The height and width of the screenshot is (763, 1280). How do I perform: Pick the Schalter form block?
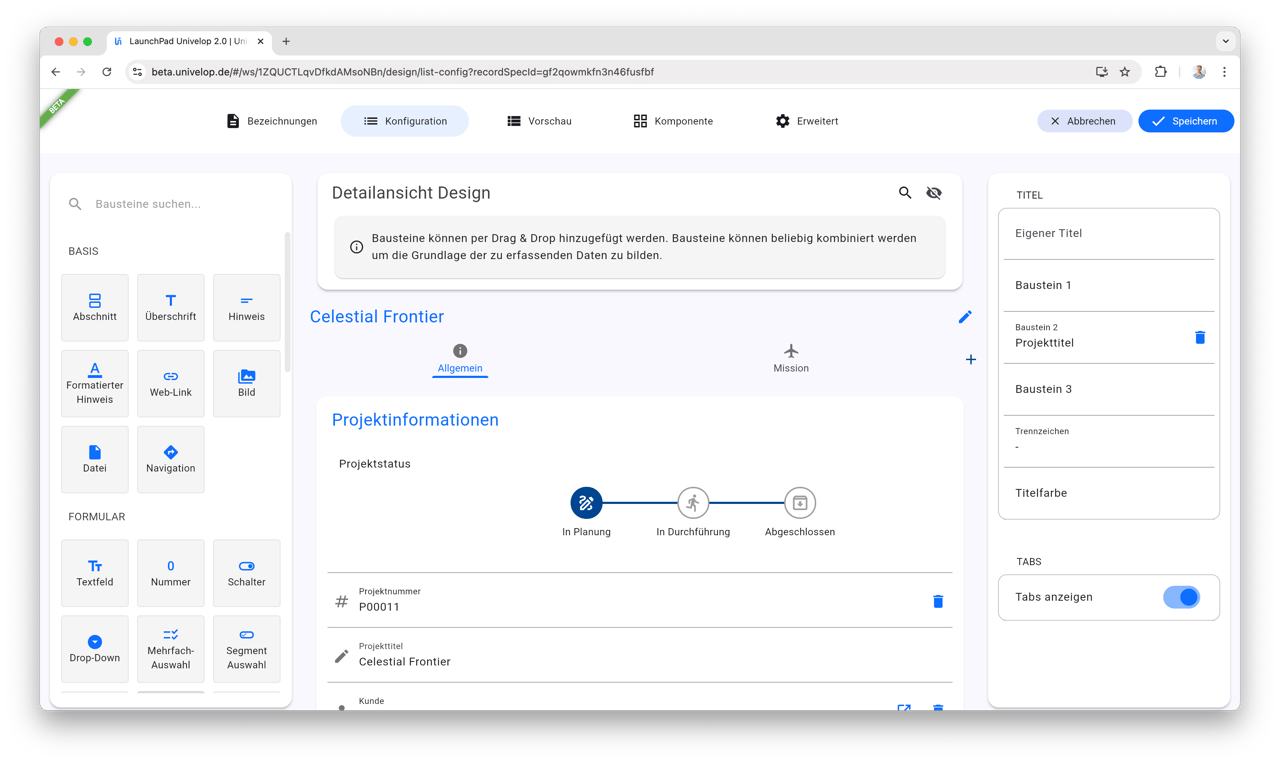[x=247, y=573]
